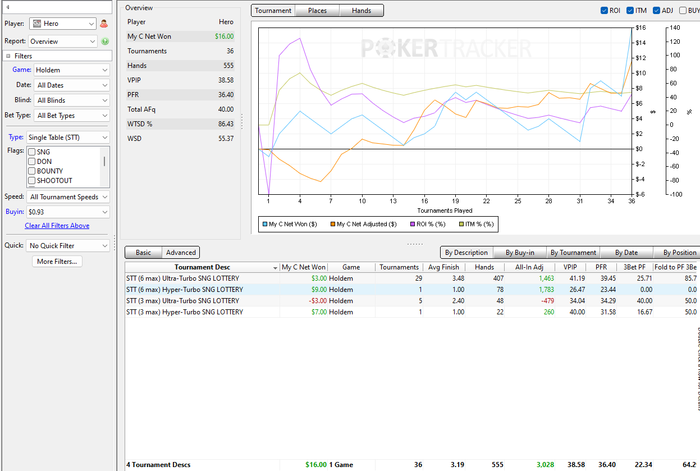This screenshot has width=700, height=471.
Task: Sort by My C Net Won column
Action: [304, 267]
